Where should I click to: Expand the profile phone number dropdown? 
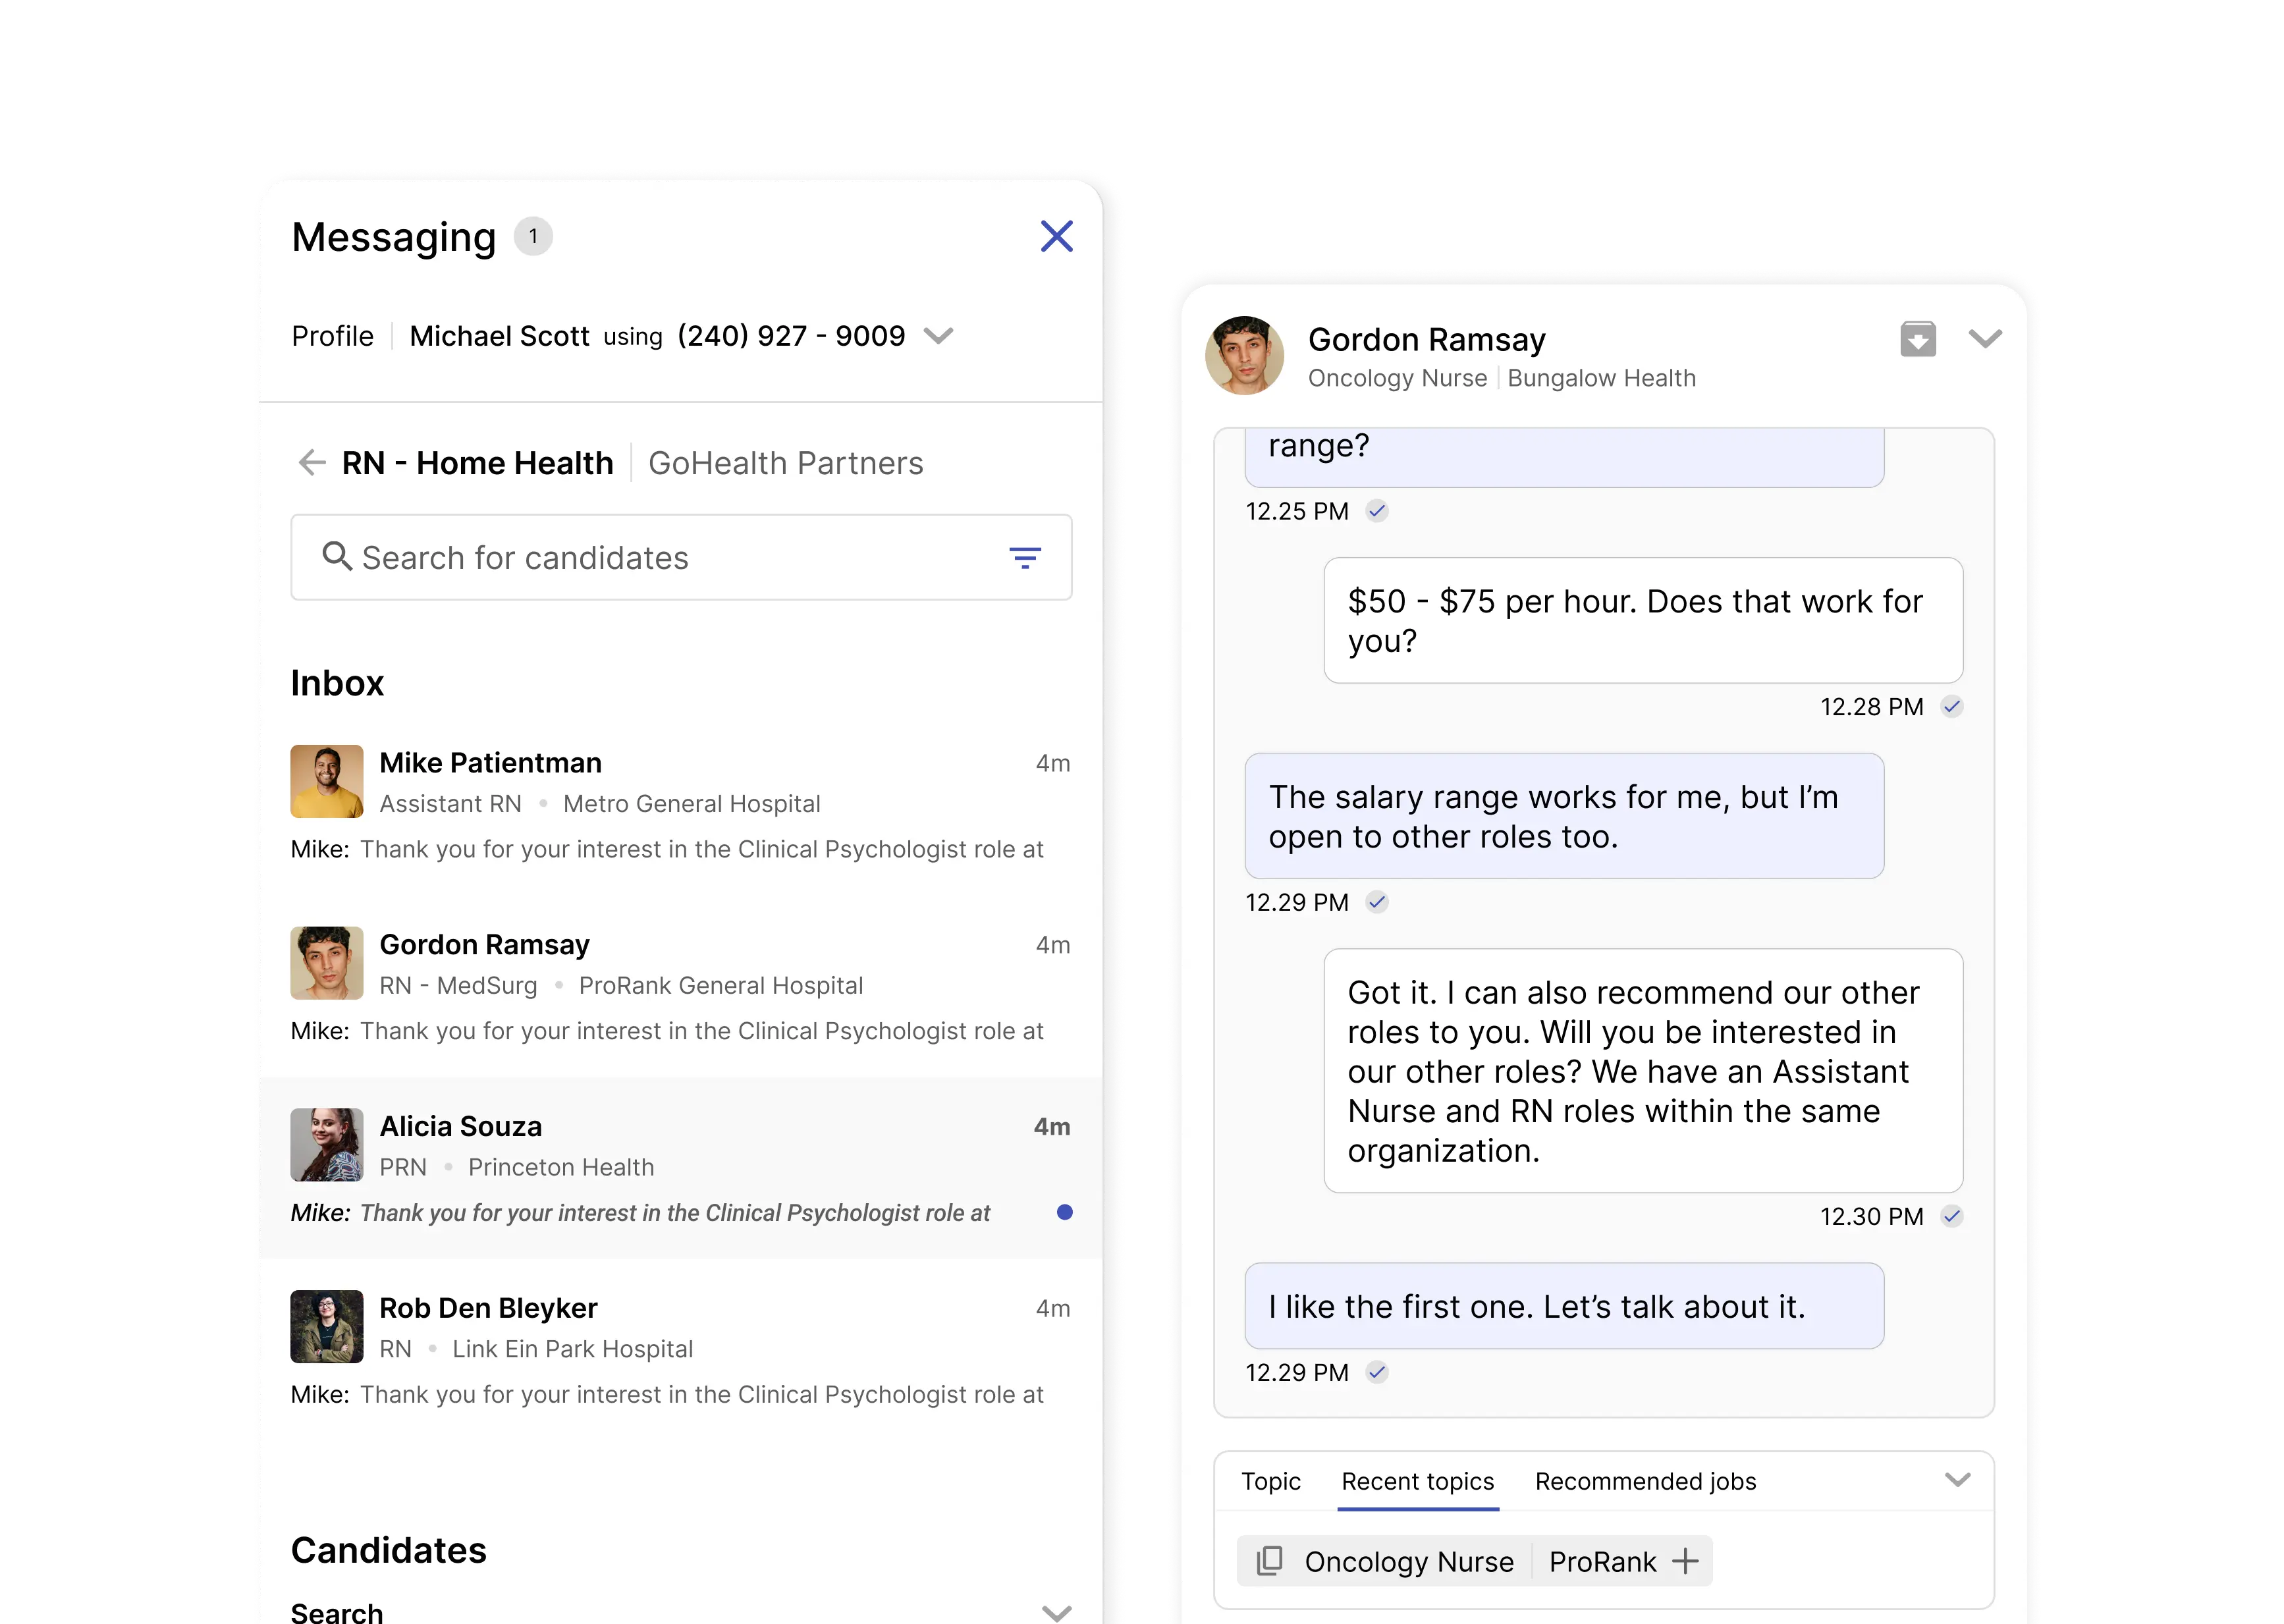tap(938, 336)
